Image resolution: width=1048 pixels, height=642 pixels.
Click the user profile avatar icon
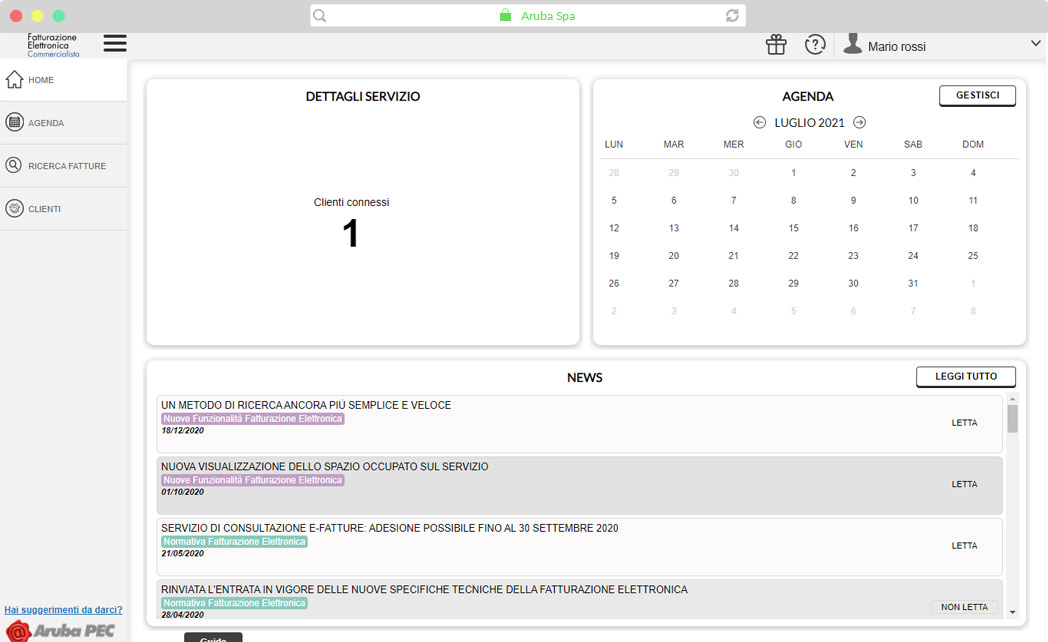click(852, 44)
